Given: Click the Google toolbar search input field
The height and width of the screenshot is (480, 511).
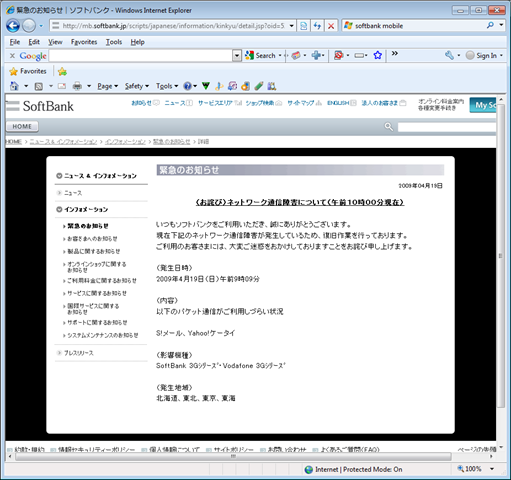Looking at the screenshot, I should tap(141, 56).
